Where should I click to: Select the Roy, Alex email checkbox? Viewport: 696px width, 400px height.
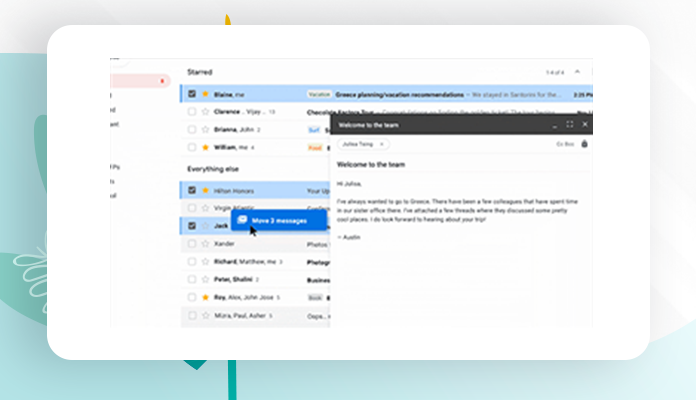click(192, 297)
